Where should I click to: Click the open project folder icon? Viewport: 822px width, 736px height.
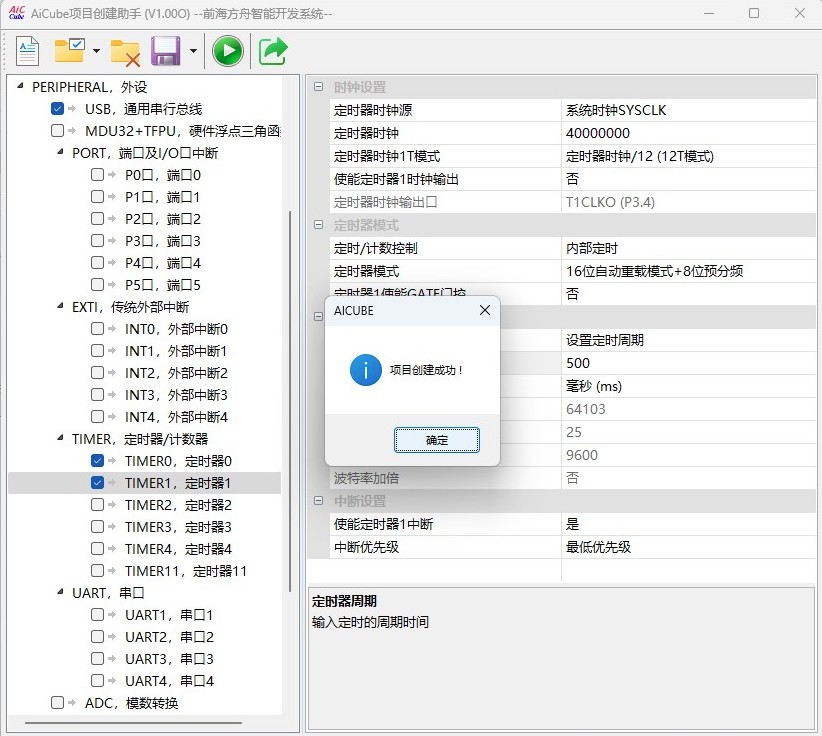pos(70,51)
